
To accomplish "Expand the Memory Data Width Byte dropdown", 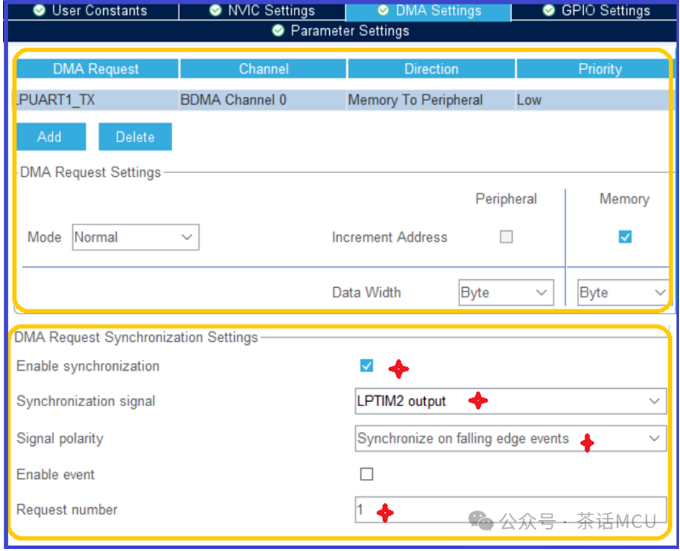I will coord(623,292).
